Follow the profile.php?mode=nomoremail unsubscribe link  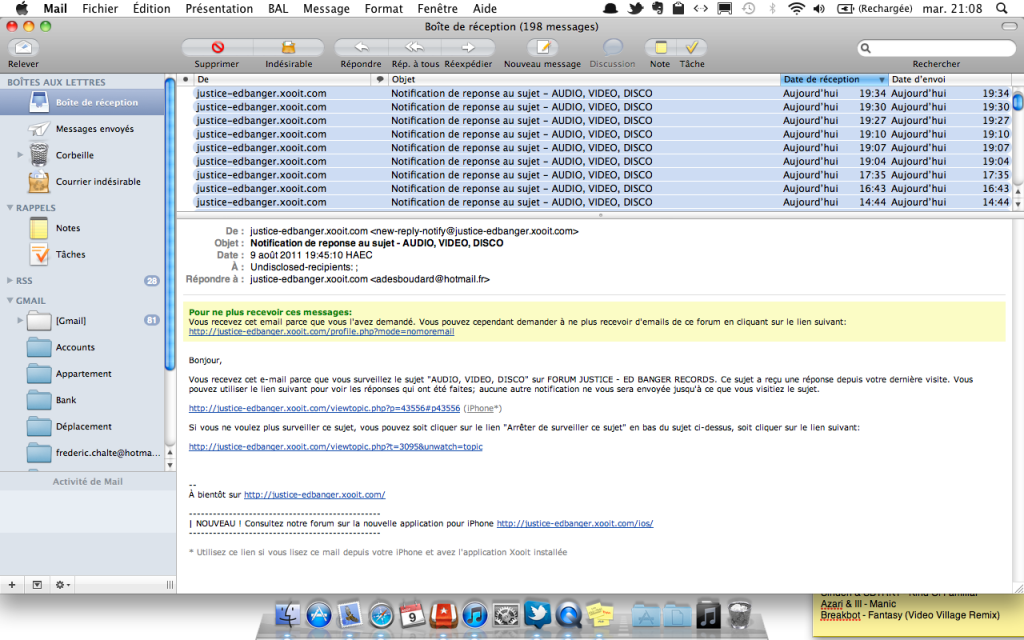click(x=321, y=332)
